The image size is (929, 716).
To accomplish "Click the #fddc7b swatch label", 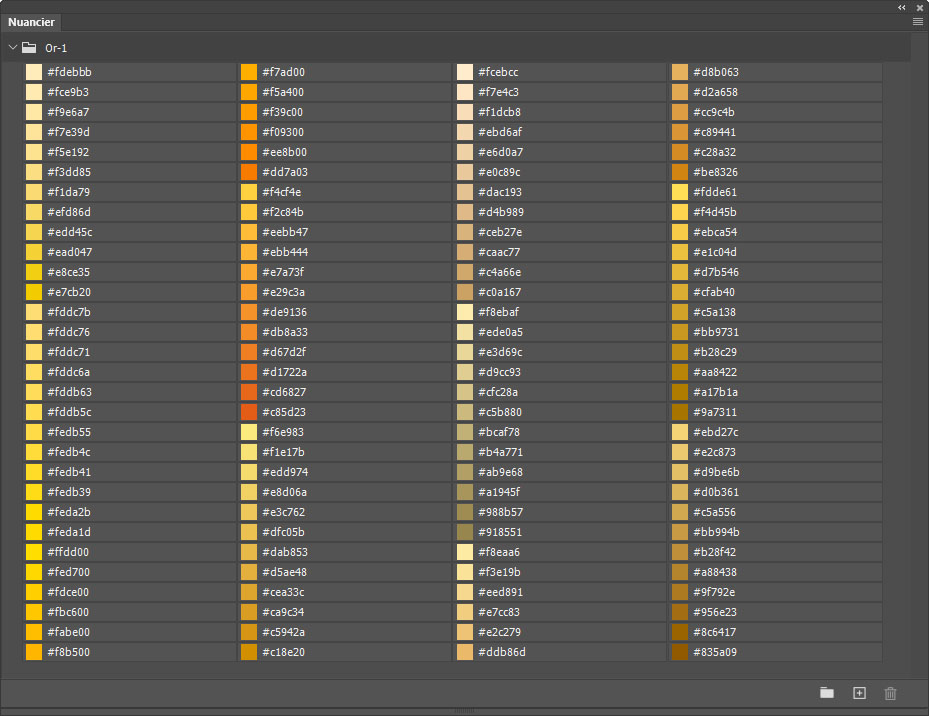I will [69, 312].
